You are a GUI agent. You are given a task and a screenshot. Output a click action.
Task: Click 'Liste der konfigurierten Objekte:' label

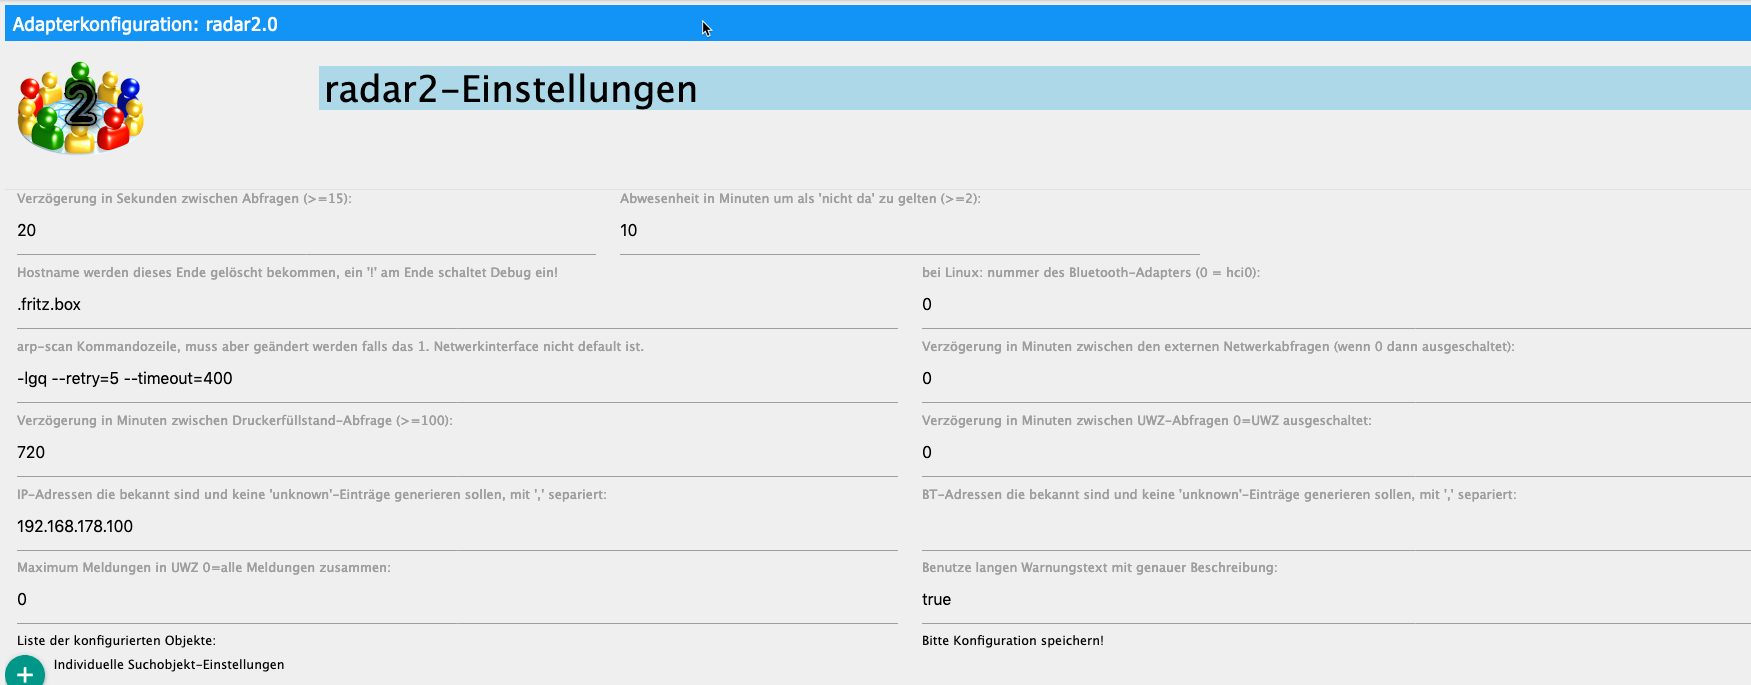click(116, 641)
